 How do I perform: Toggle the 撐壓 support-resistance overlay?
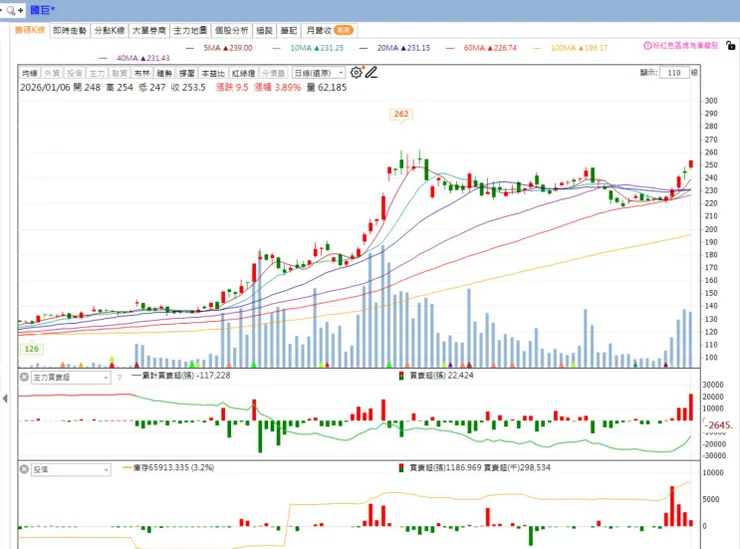point(187,73)
